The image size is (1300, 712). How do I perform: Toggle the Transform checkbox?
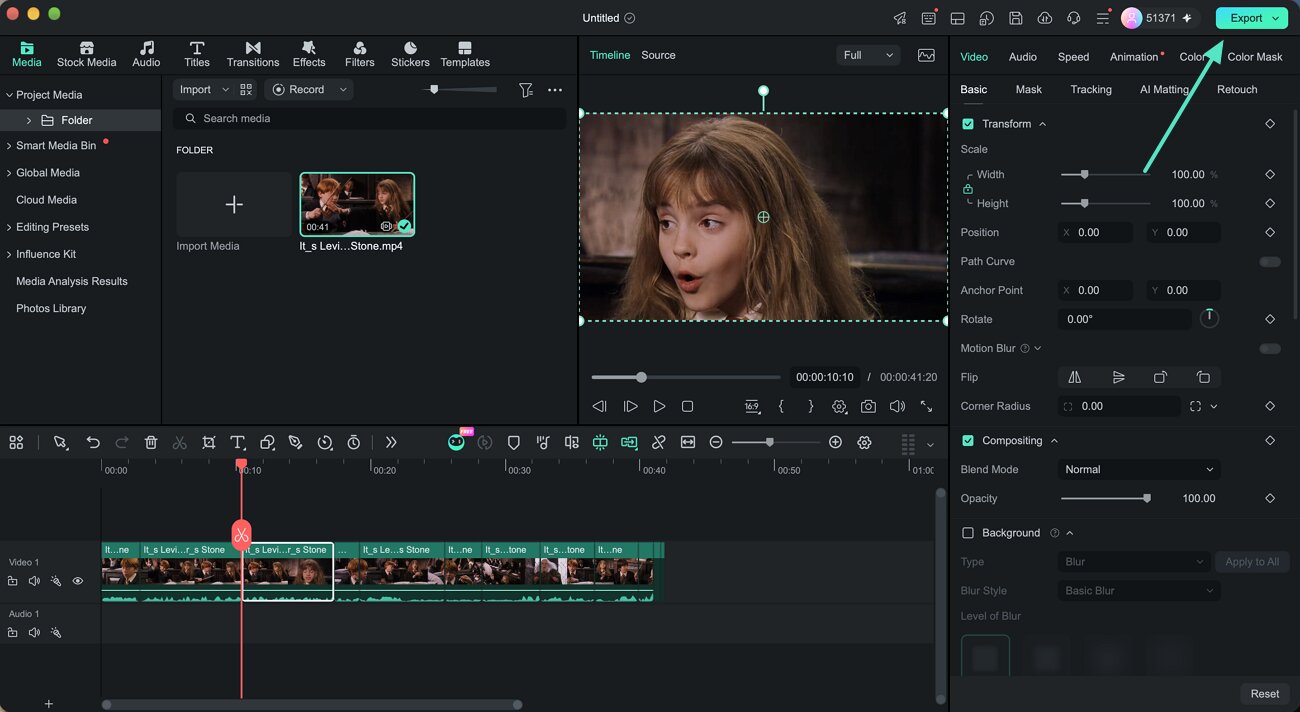[968, 124]
